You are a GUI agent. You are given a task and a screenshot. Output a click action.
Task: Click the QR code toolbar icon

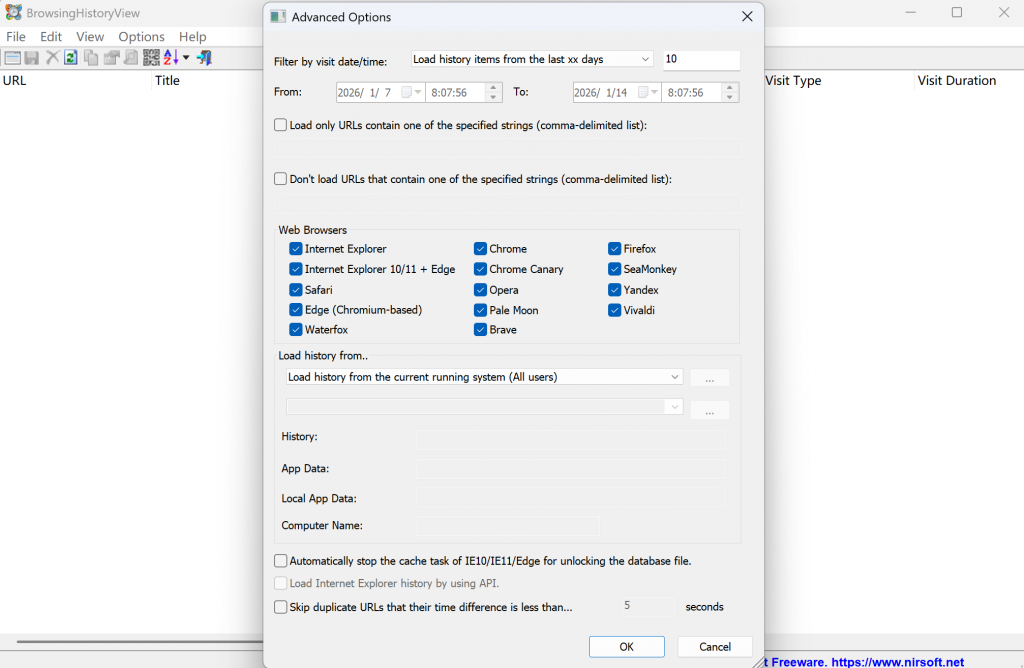151,58
